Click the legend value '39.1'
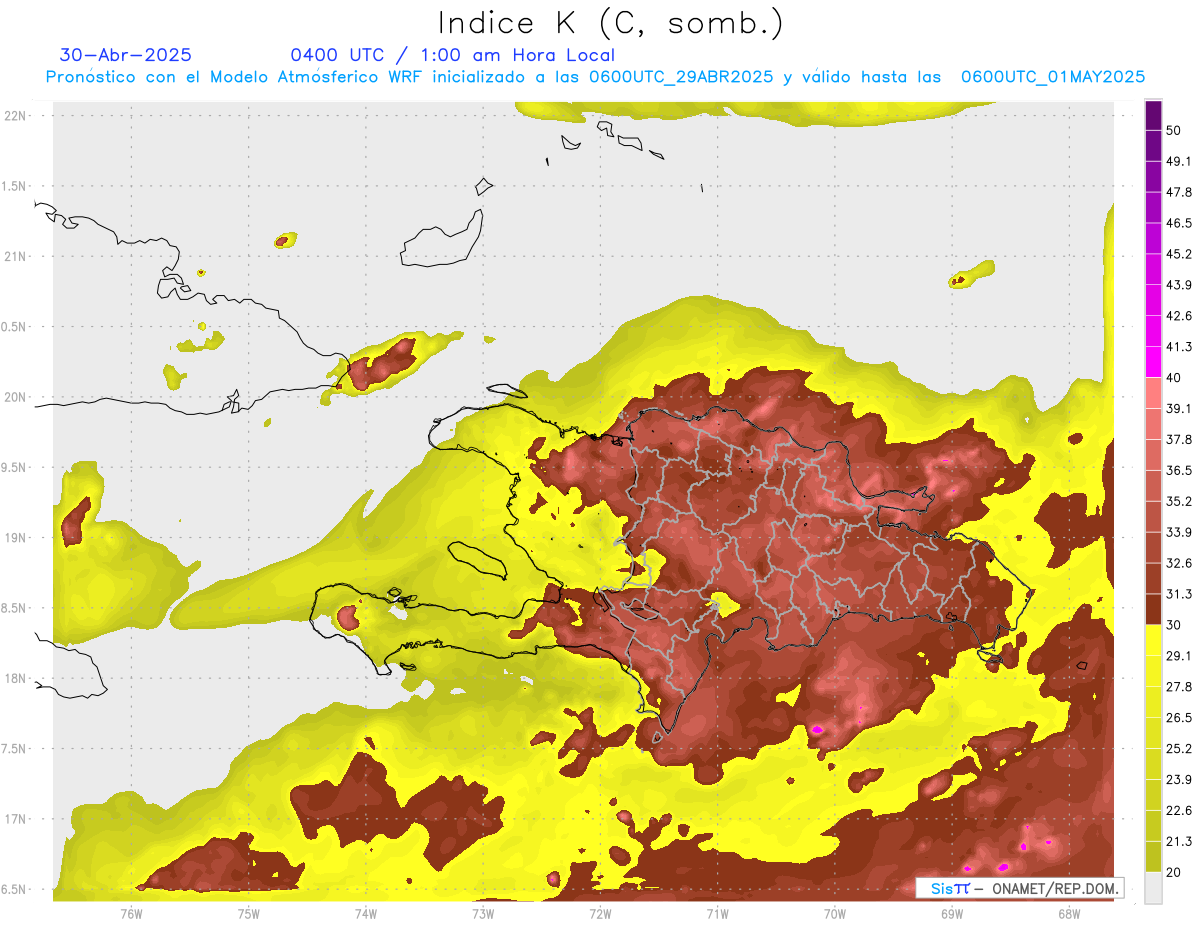The image size is (1200, 927). click(x=1179, y=409)
